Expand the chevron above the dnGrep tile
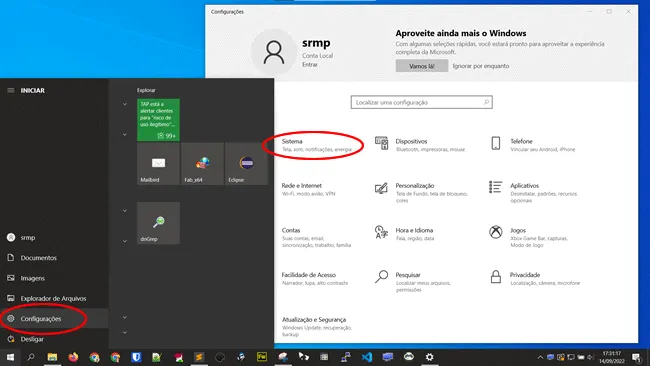Image resolution: width=650 pixels, height=366 pixels. click(125, 211)
